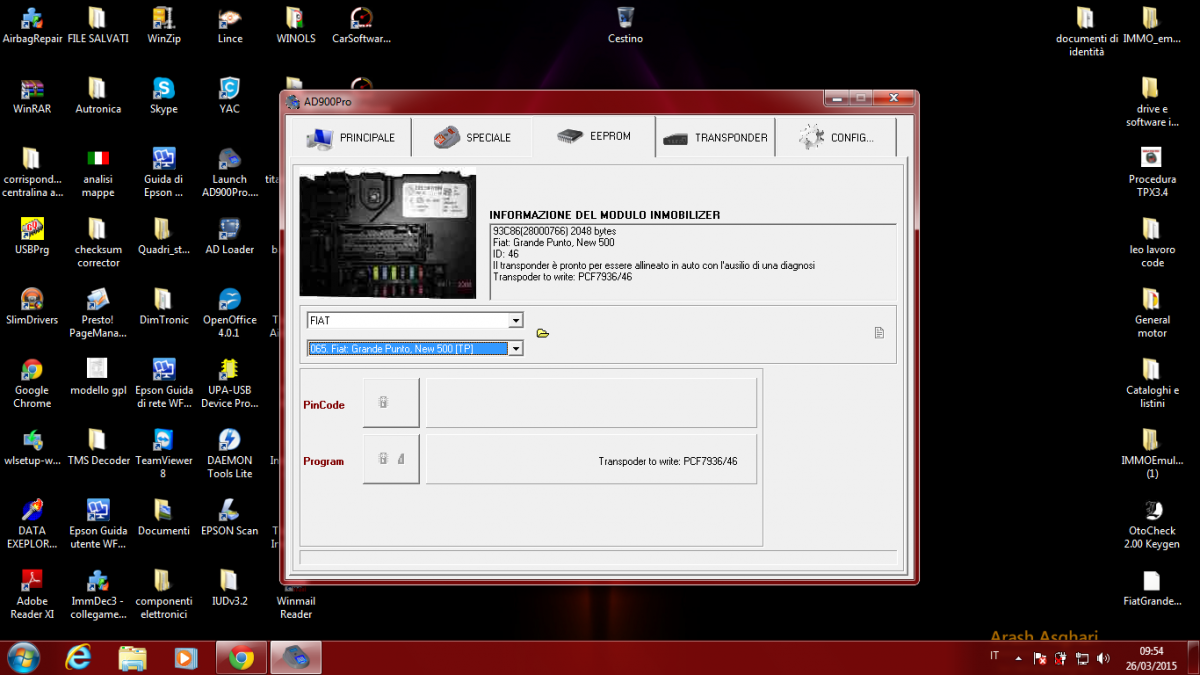Click the PinCode read button
1200x675 pixels.
[x=391, y=403]
